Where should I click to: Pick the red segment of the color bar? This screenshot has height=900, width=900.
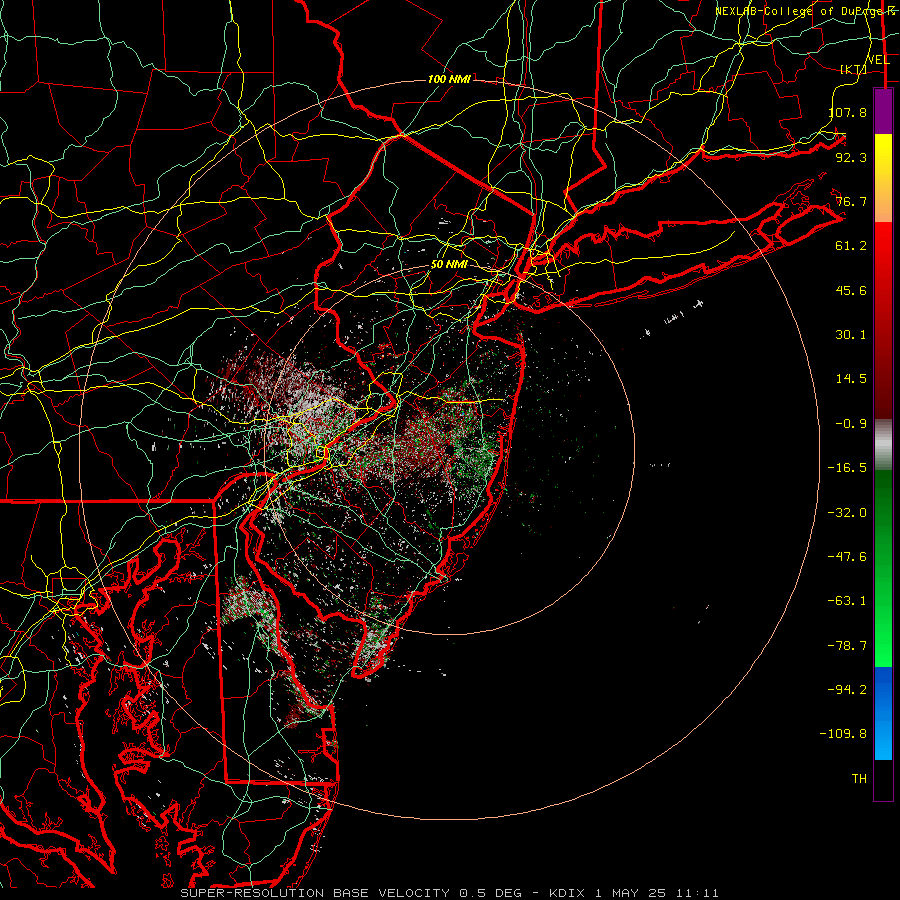(883, 320)
